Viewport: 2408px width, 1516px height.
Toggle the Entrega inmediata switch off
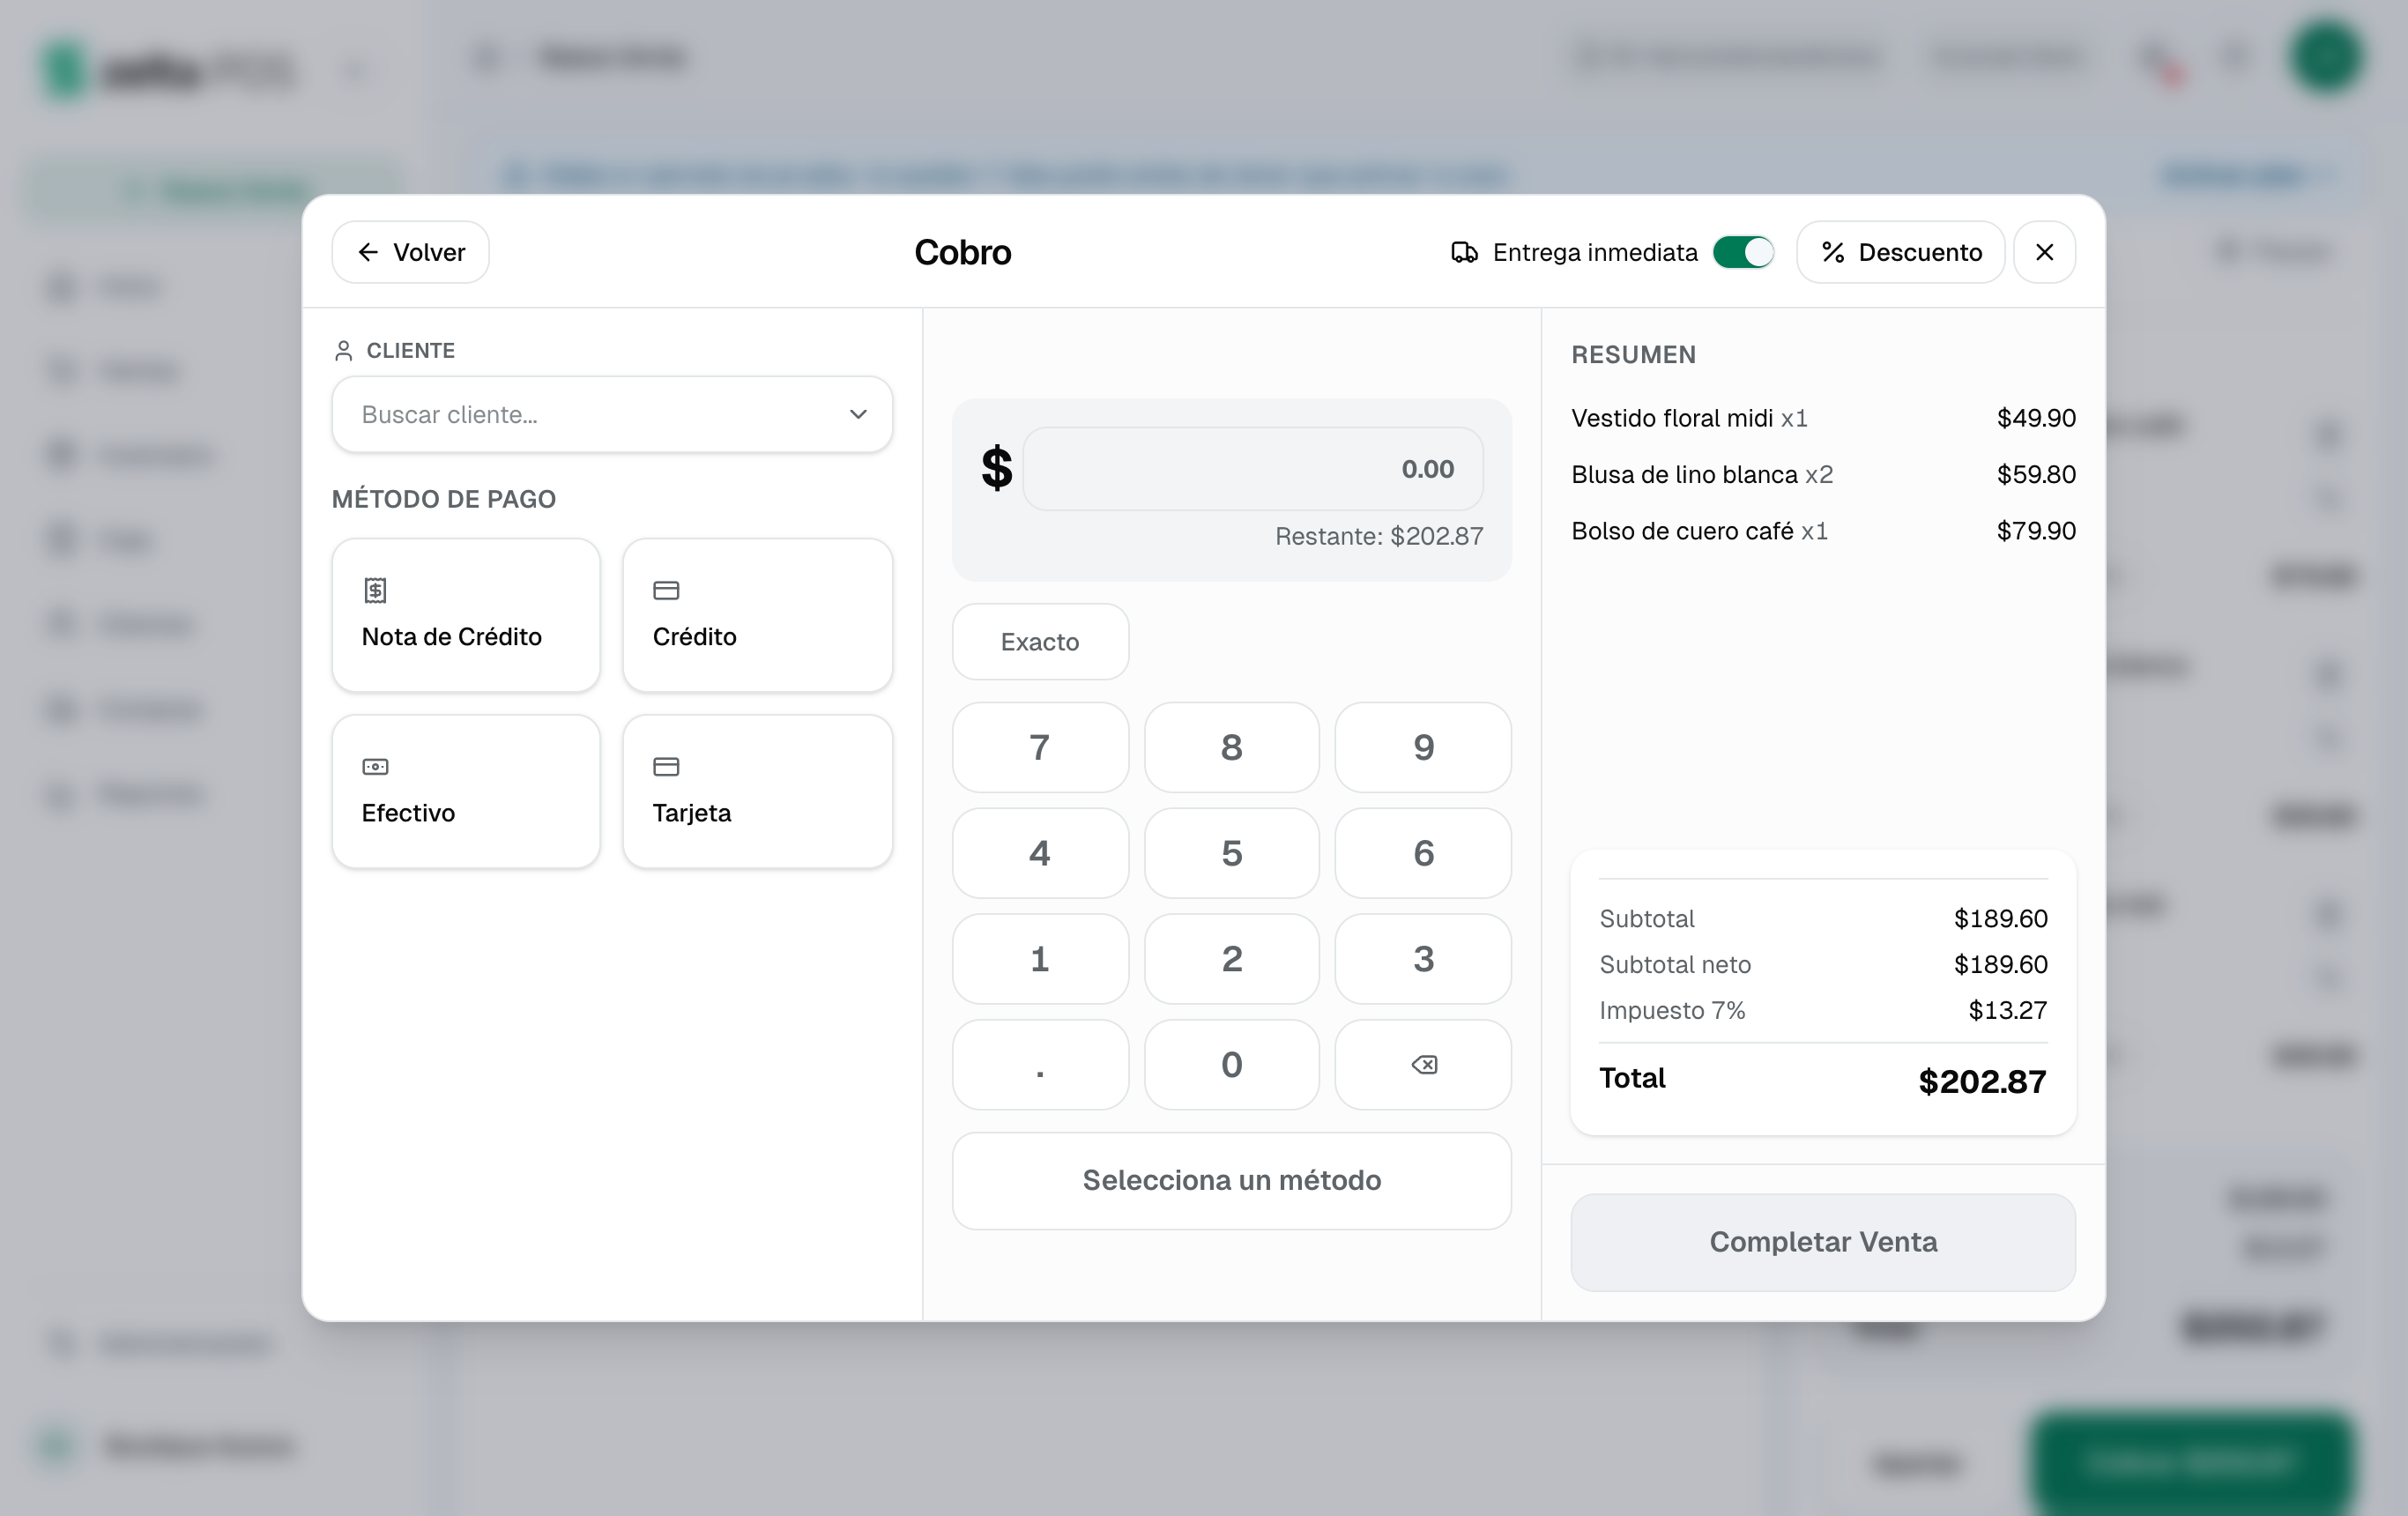point(1743,252)
